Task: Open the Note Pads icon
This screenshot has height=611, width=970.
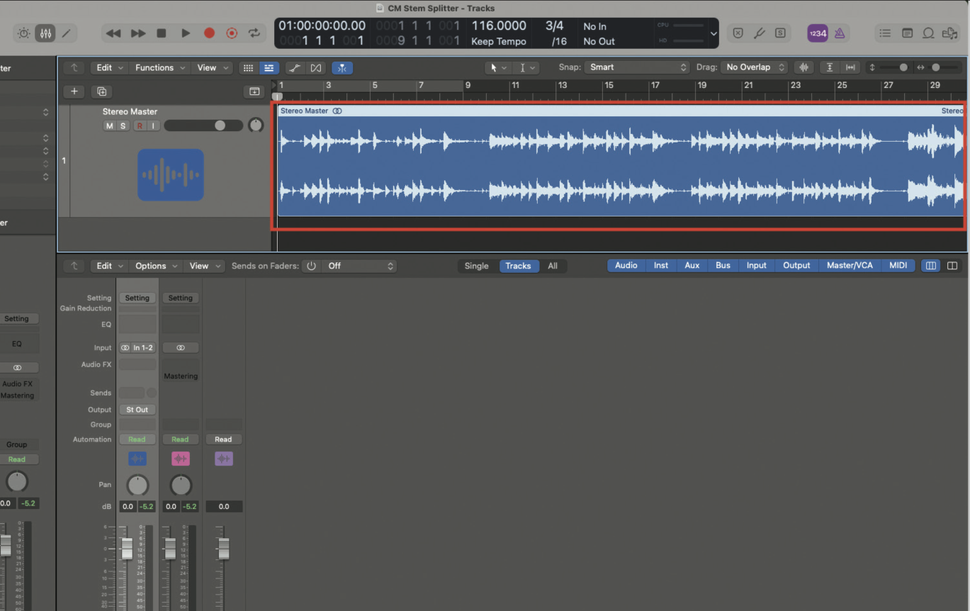Action: [x=908, y=33]
